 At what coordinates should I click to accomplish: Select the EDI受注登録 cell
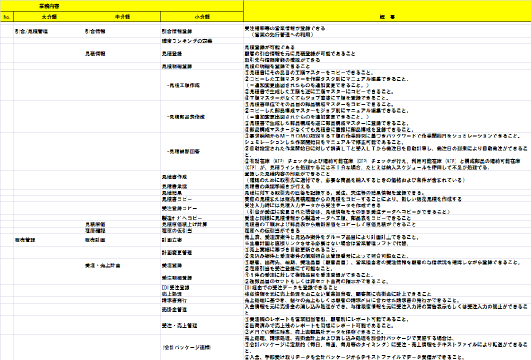(x=175, y=288)
